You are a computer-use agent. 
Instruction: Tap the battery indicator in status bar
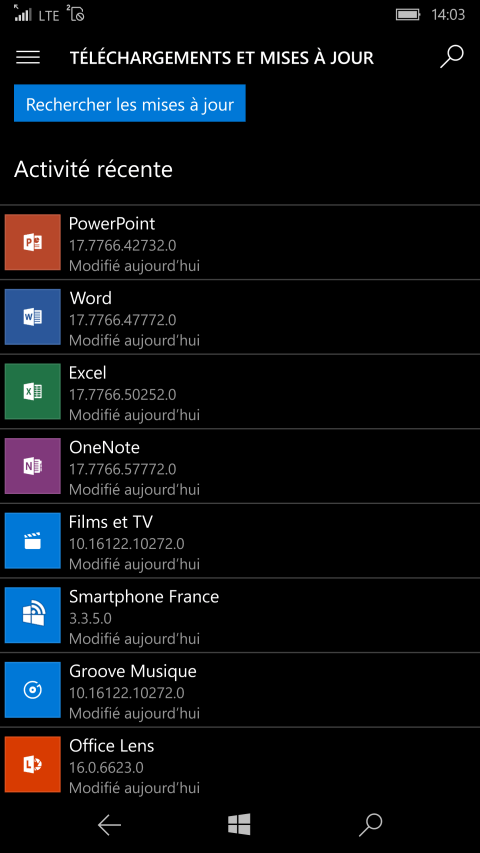click(408, 15)
